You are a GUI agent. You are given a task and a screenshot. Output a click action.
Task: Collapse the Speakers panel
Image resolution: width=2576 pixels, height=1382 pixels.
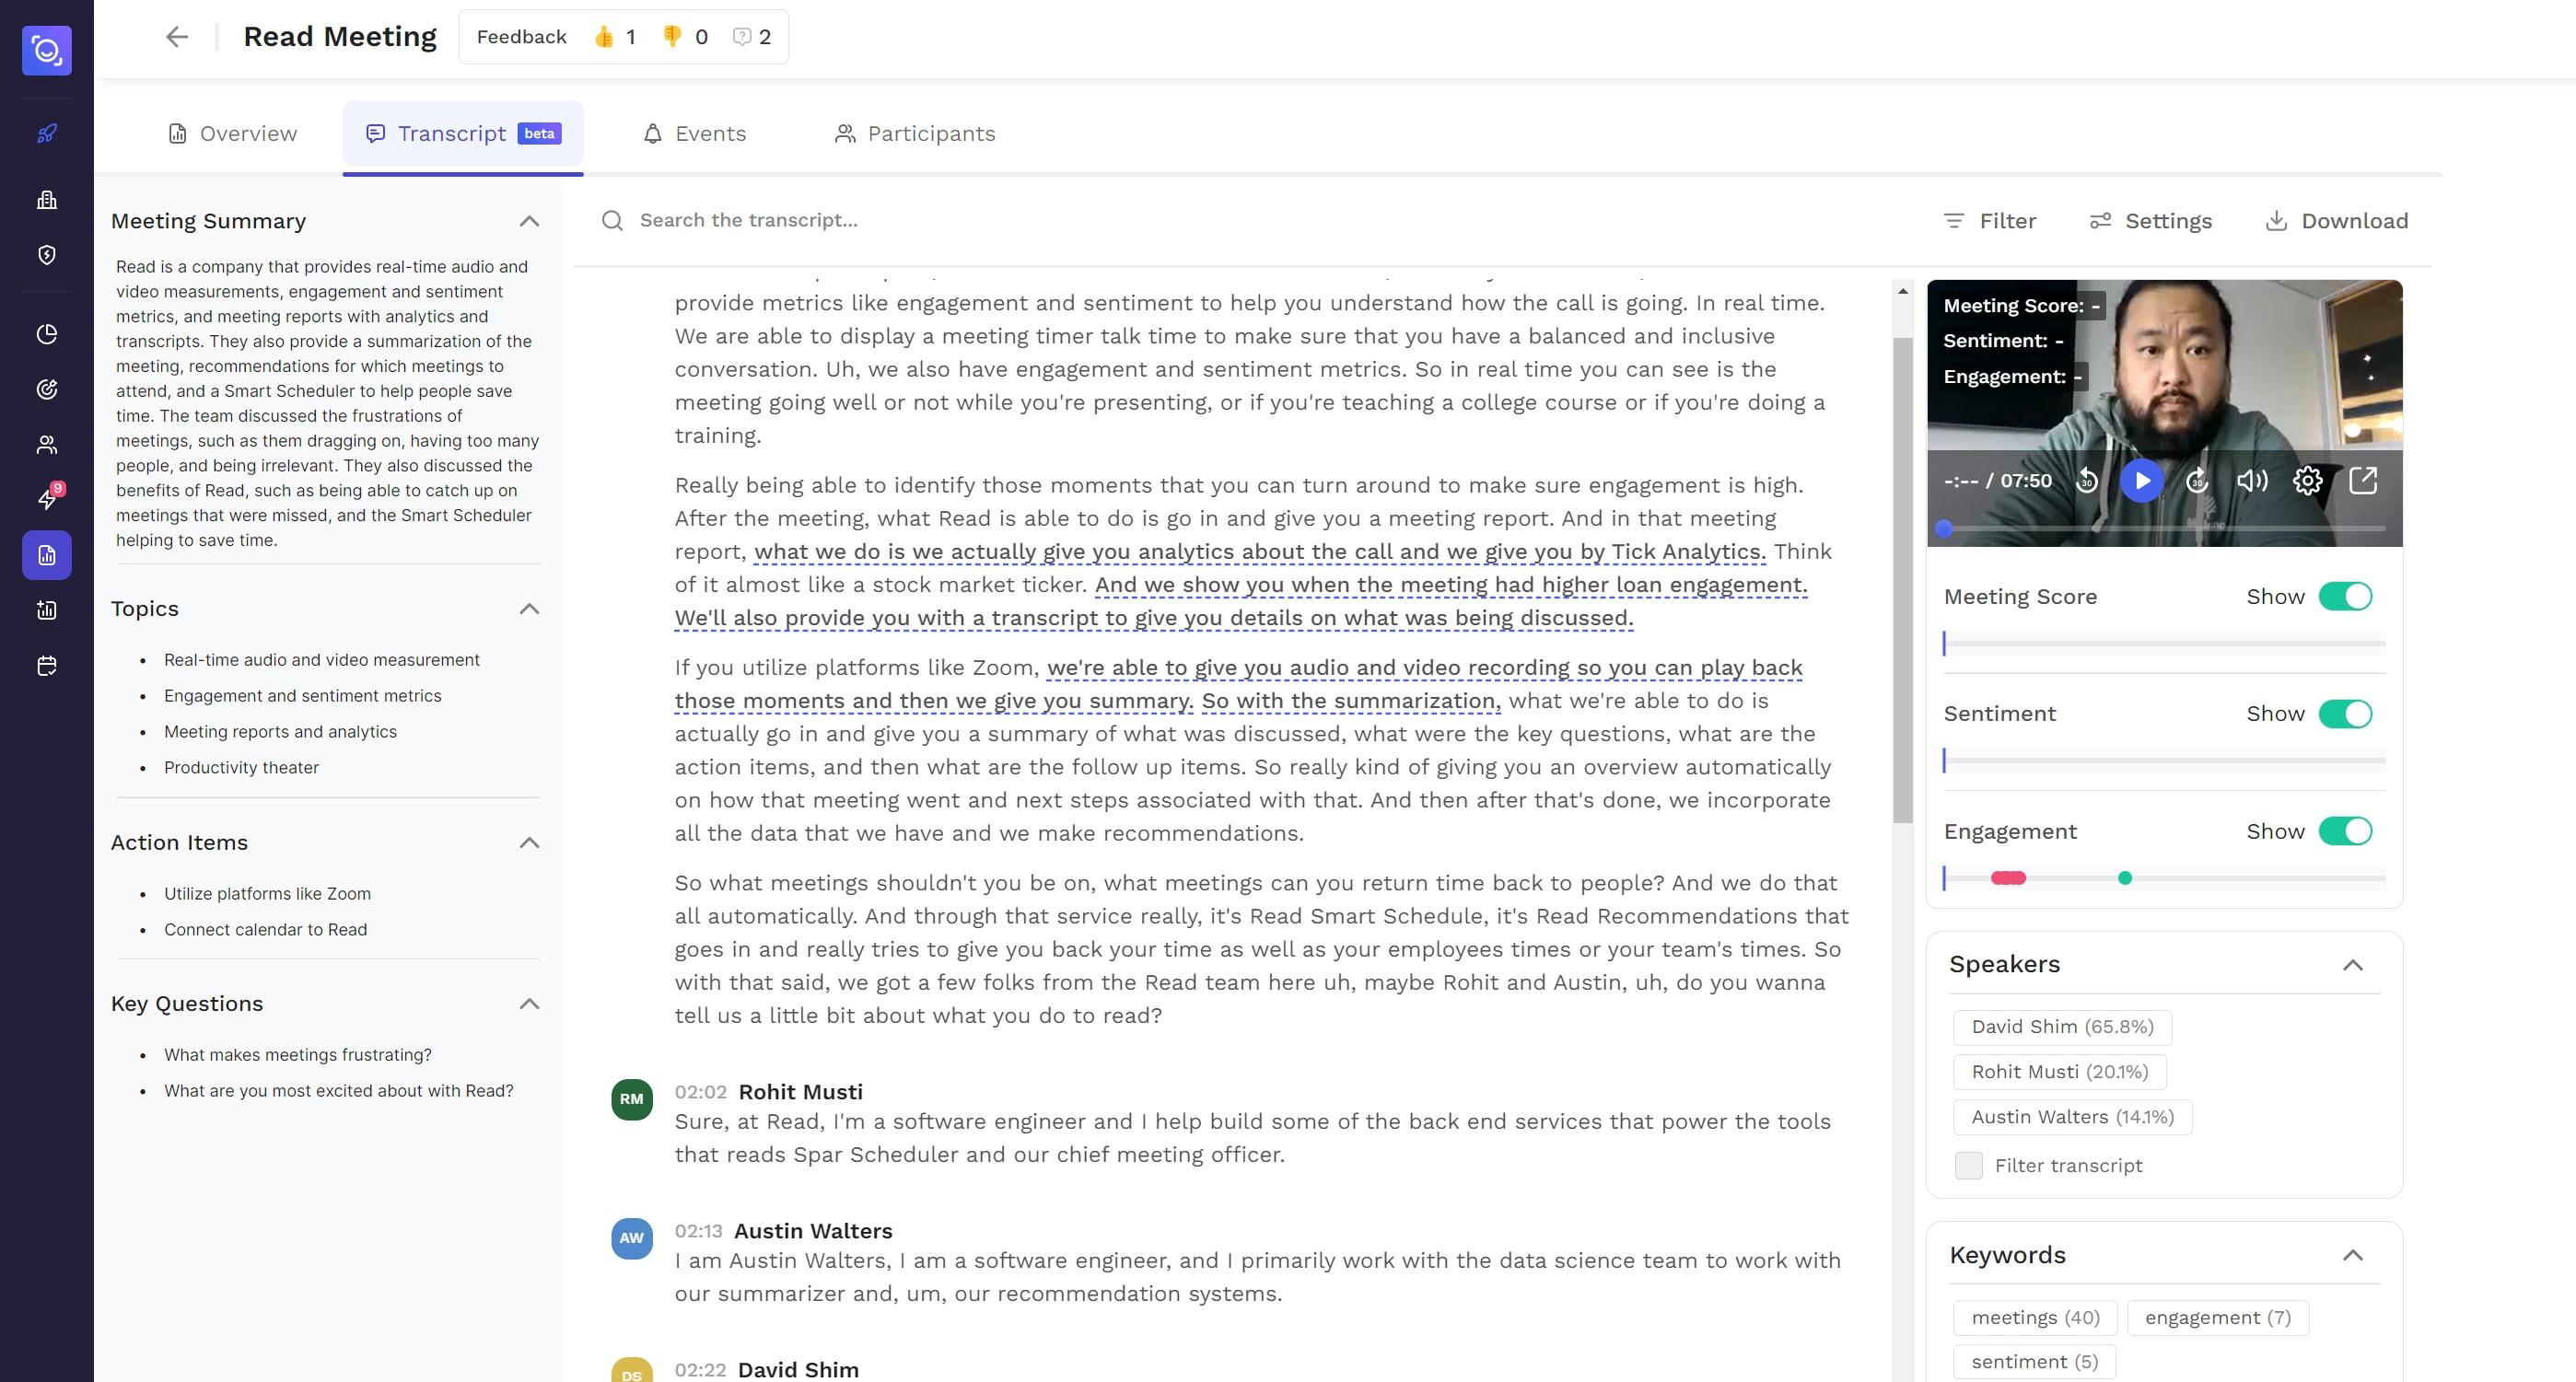tap(2353, 965)
